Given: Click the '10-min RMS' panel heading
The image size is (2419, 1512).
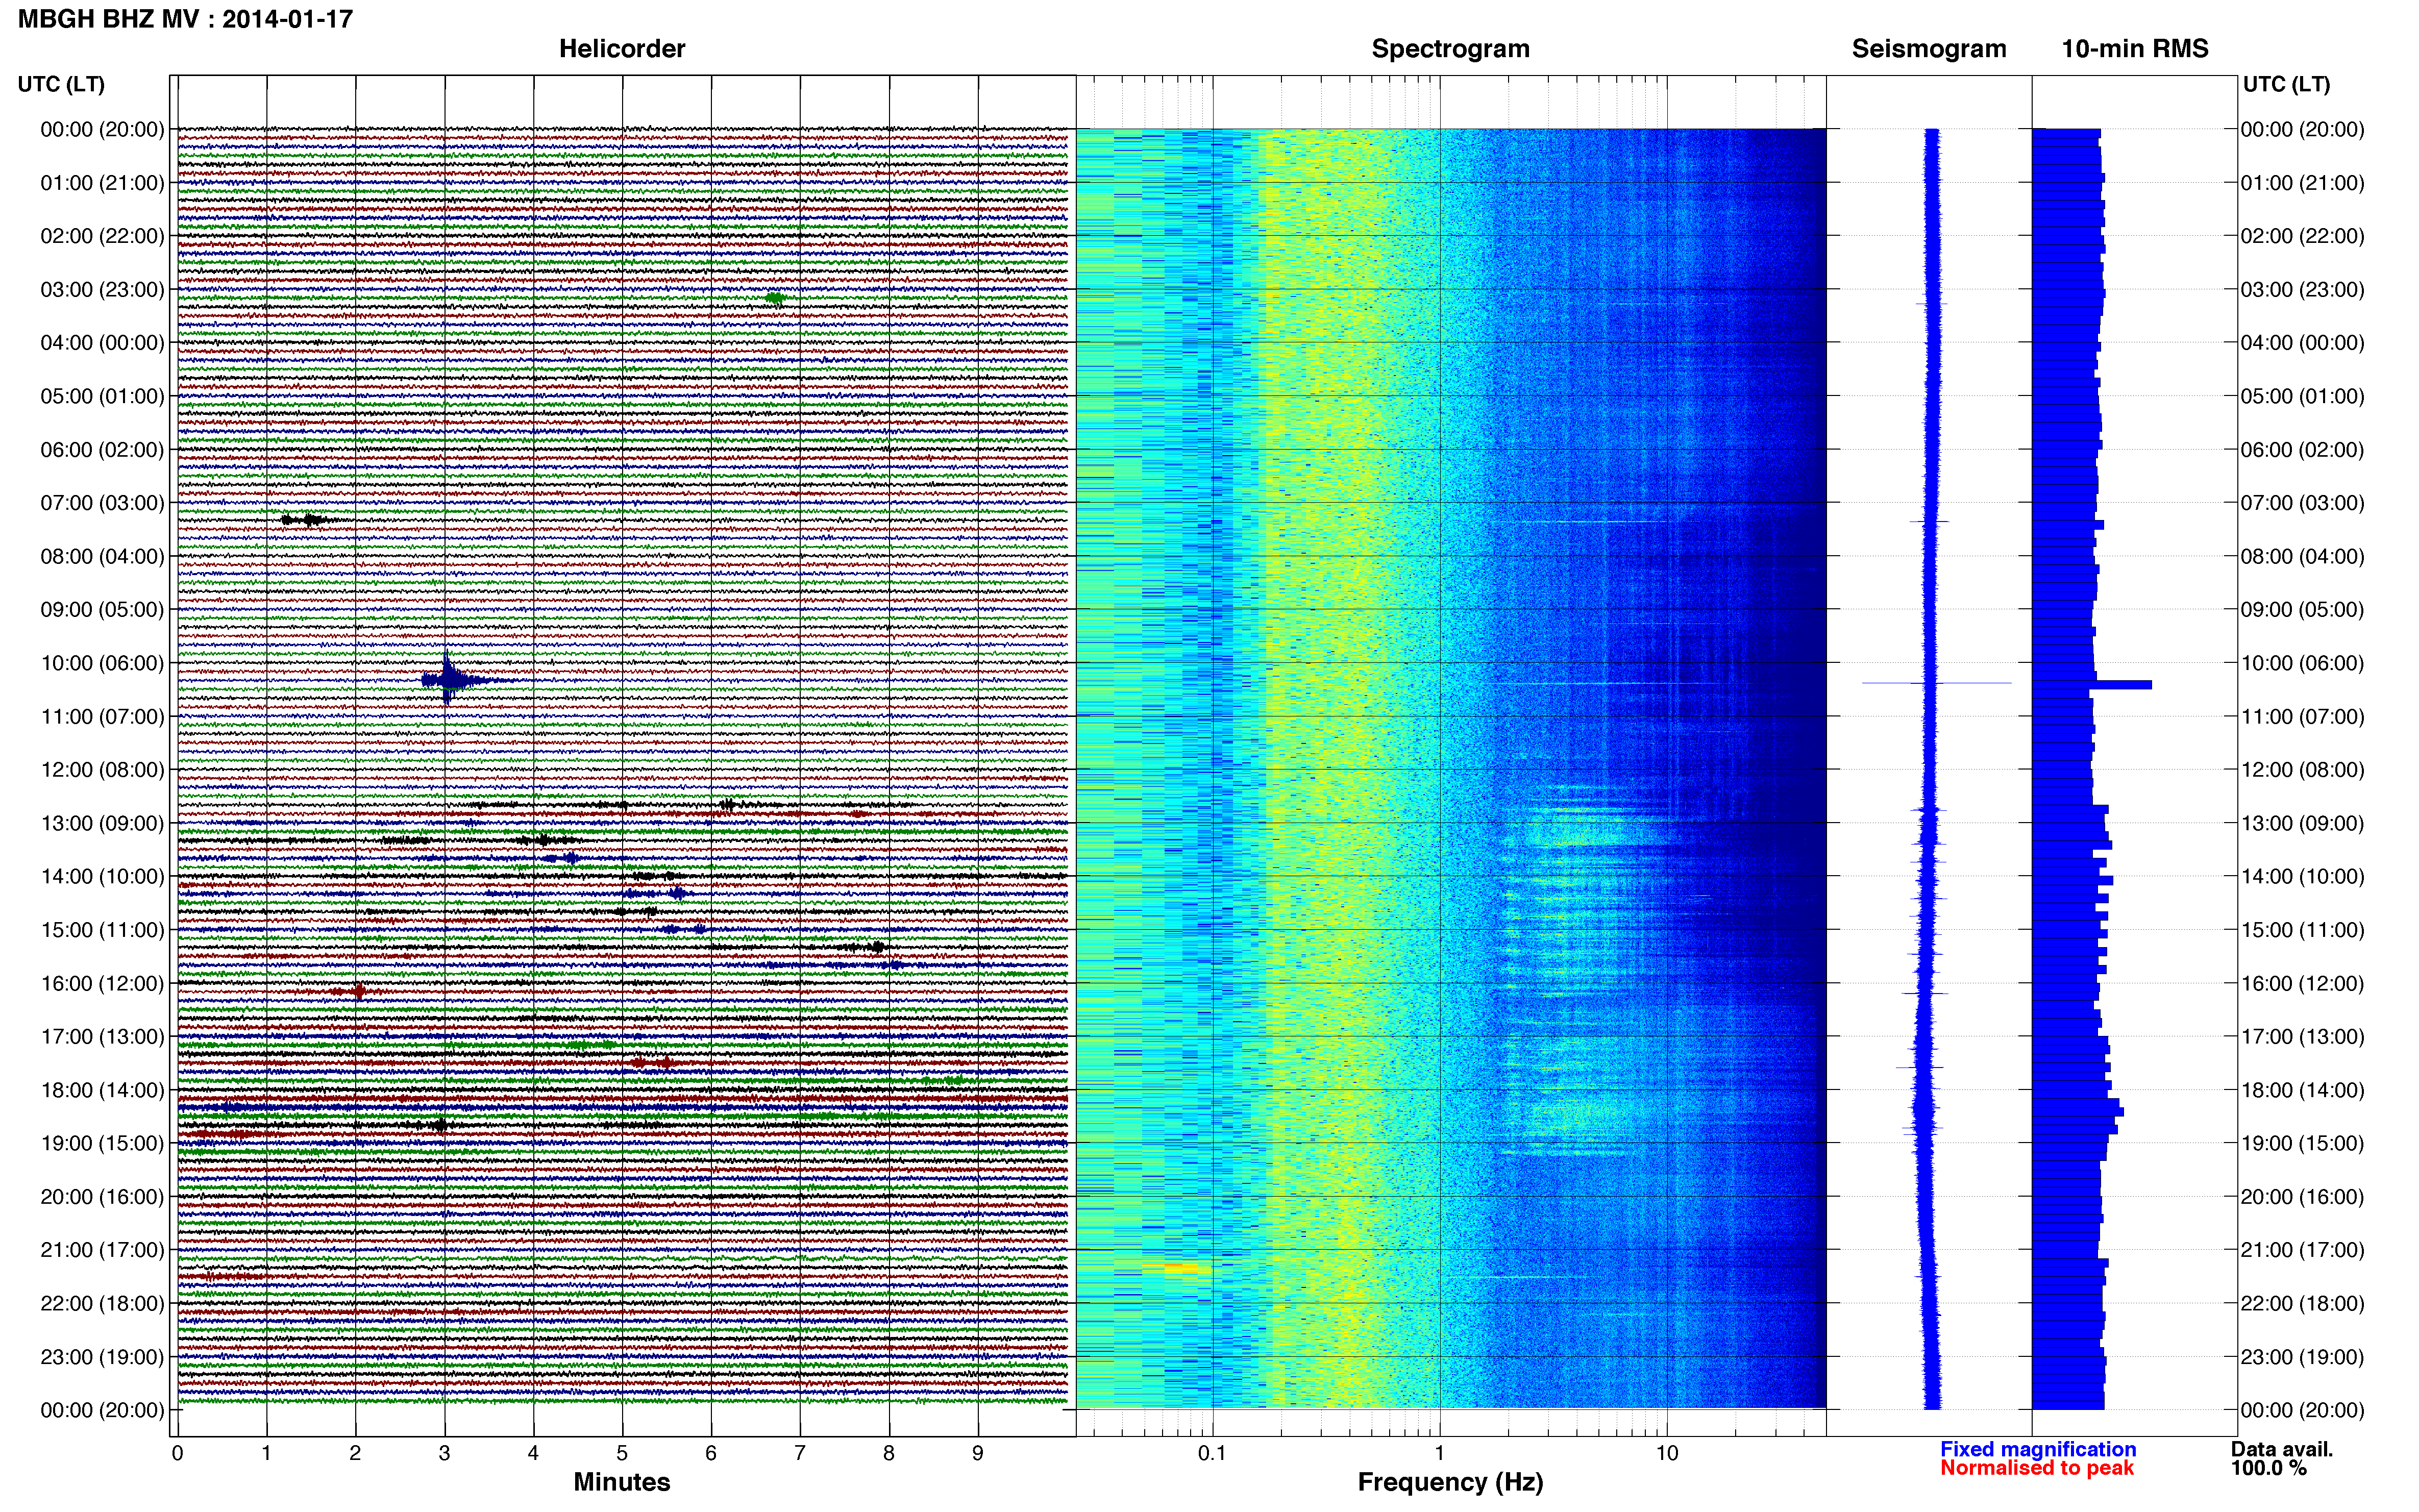Looking at the screenshot, I should pos(2135,49).
